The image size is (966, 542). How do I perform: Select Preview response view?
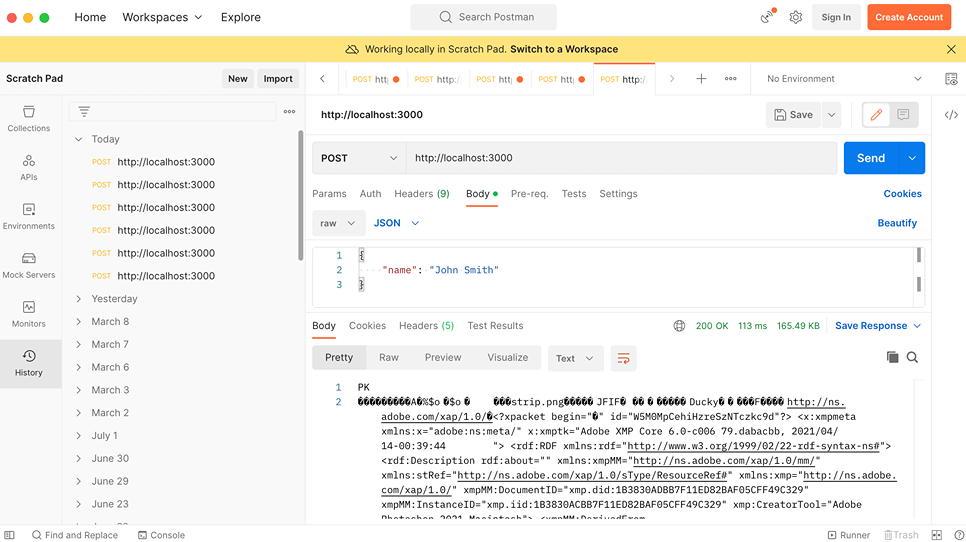click(443, 358)
